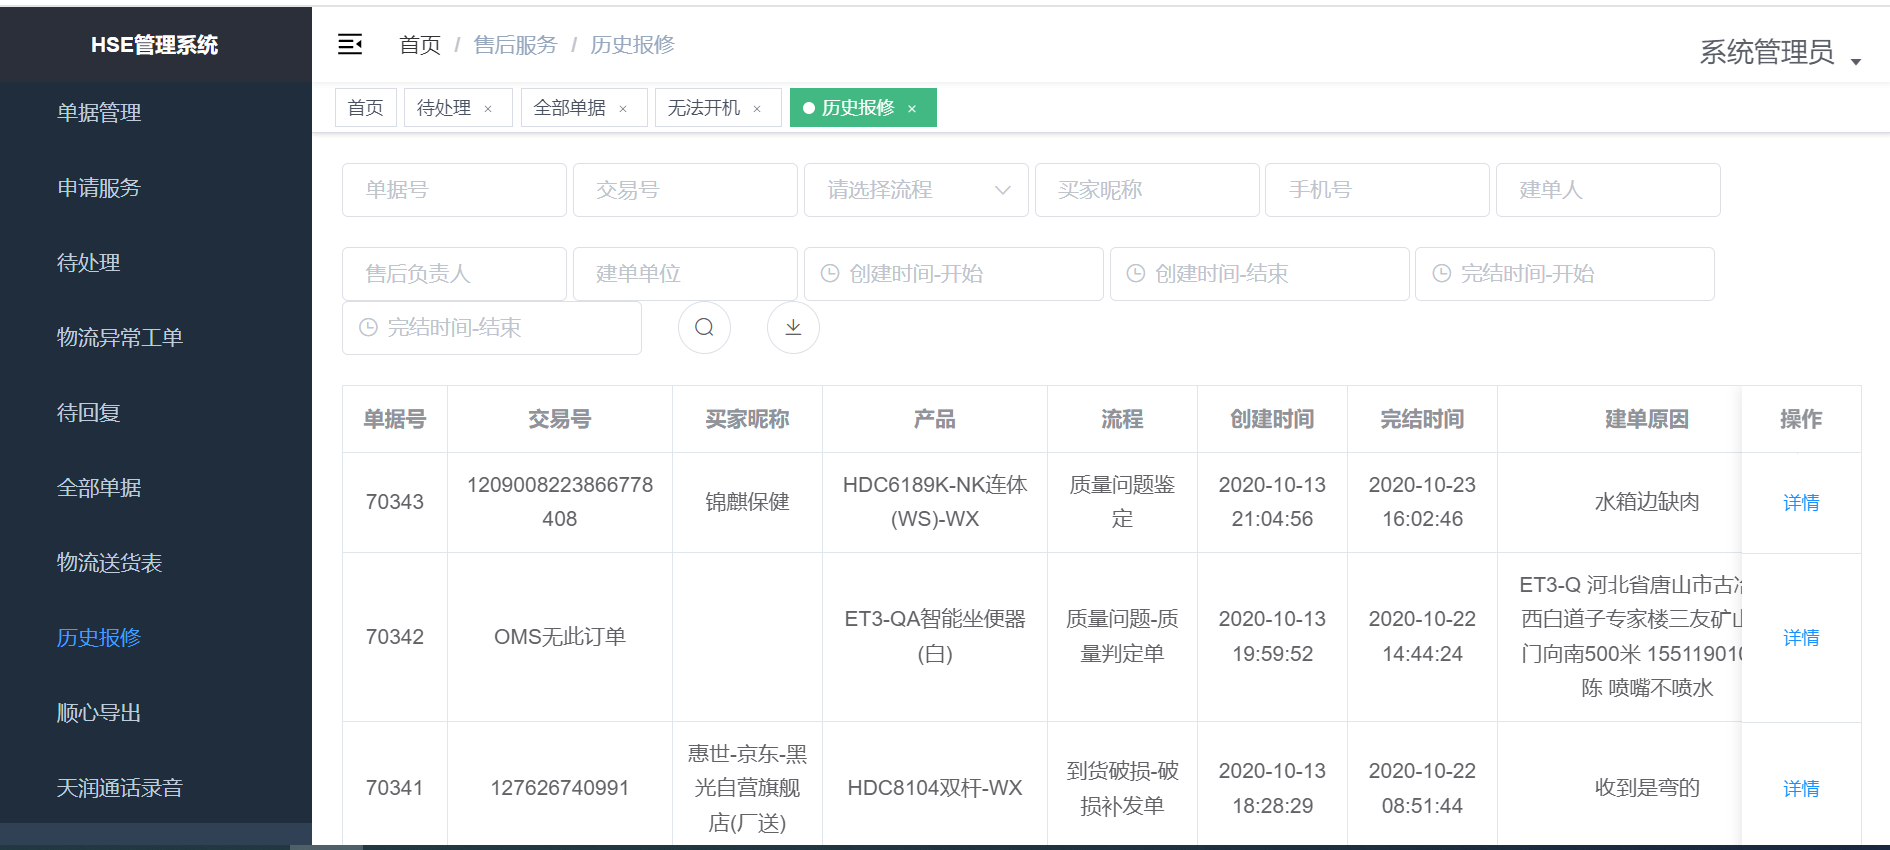Click the 交易号 column header
1890x850 pixels.
pyautogui.click(x=559, y=419)
